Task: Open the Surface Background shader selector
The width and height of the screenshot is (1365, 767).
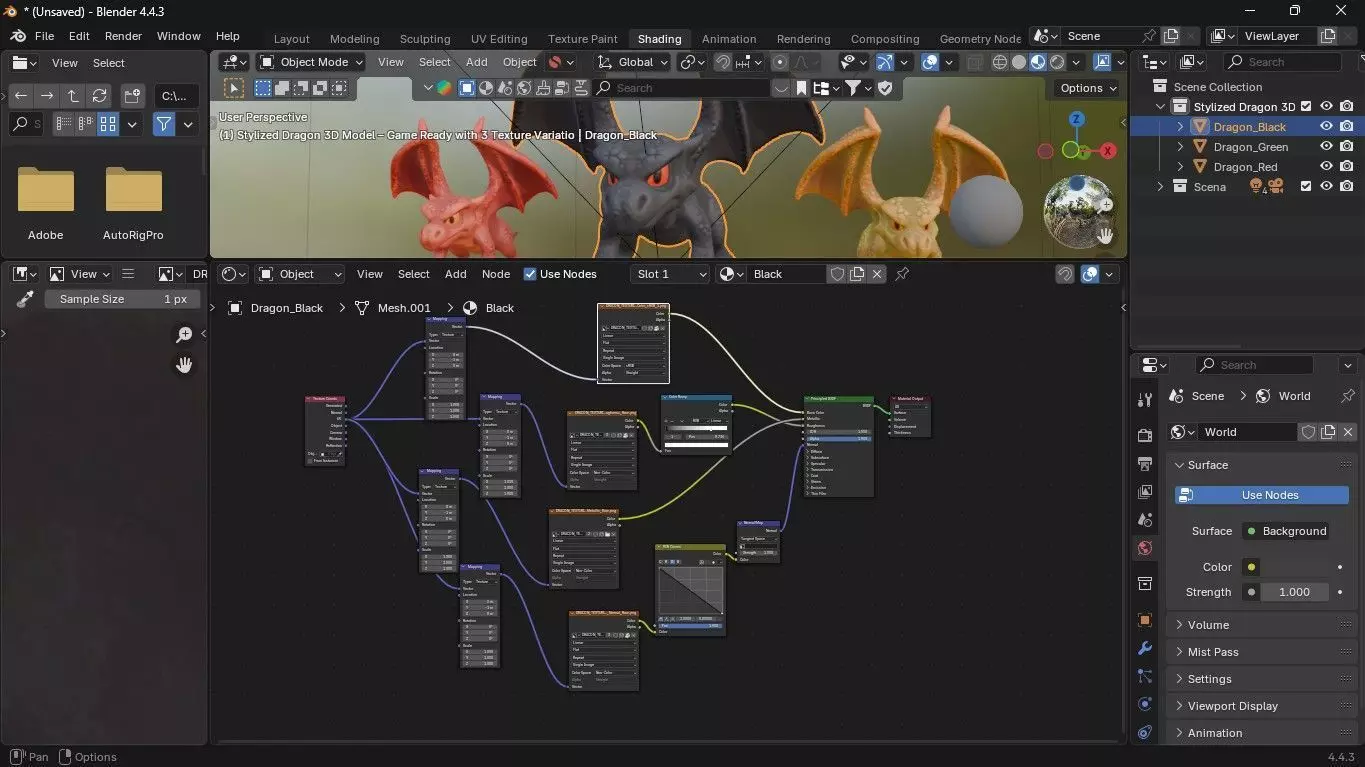Action: coord(1285,531)
